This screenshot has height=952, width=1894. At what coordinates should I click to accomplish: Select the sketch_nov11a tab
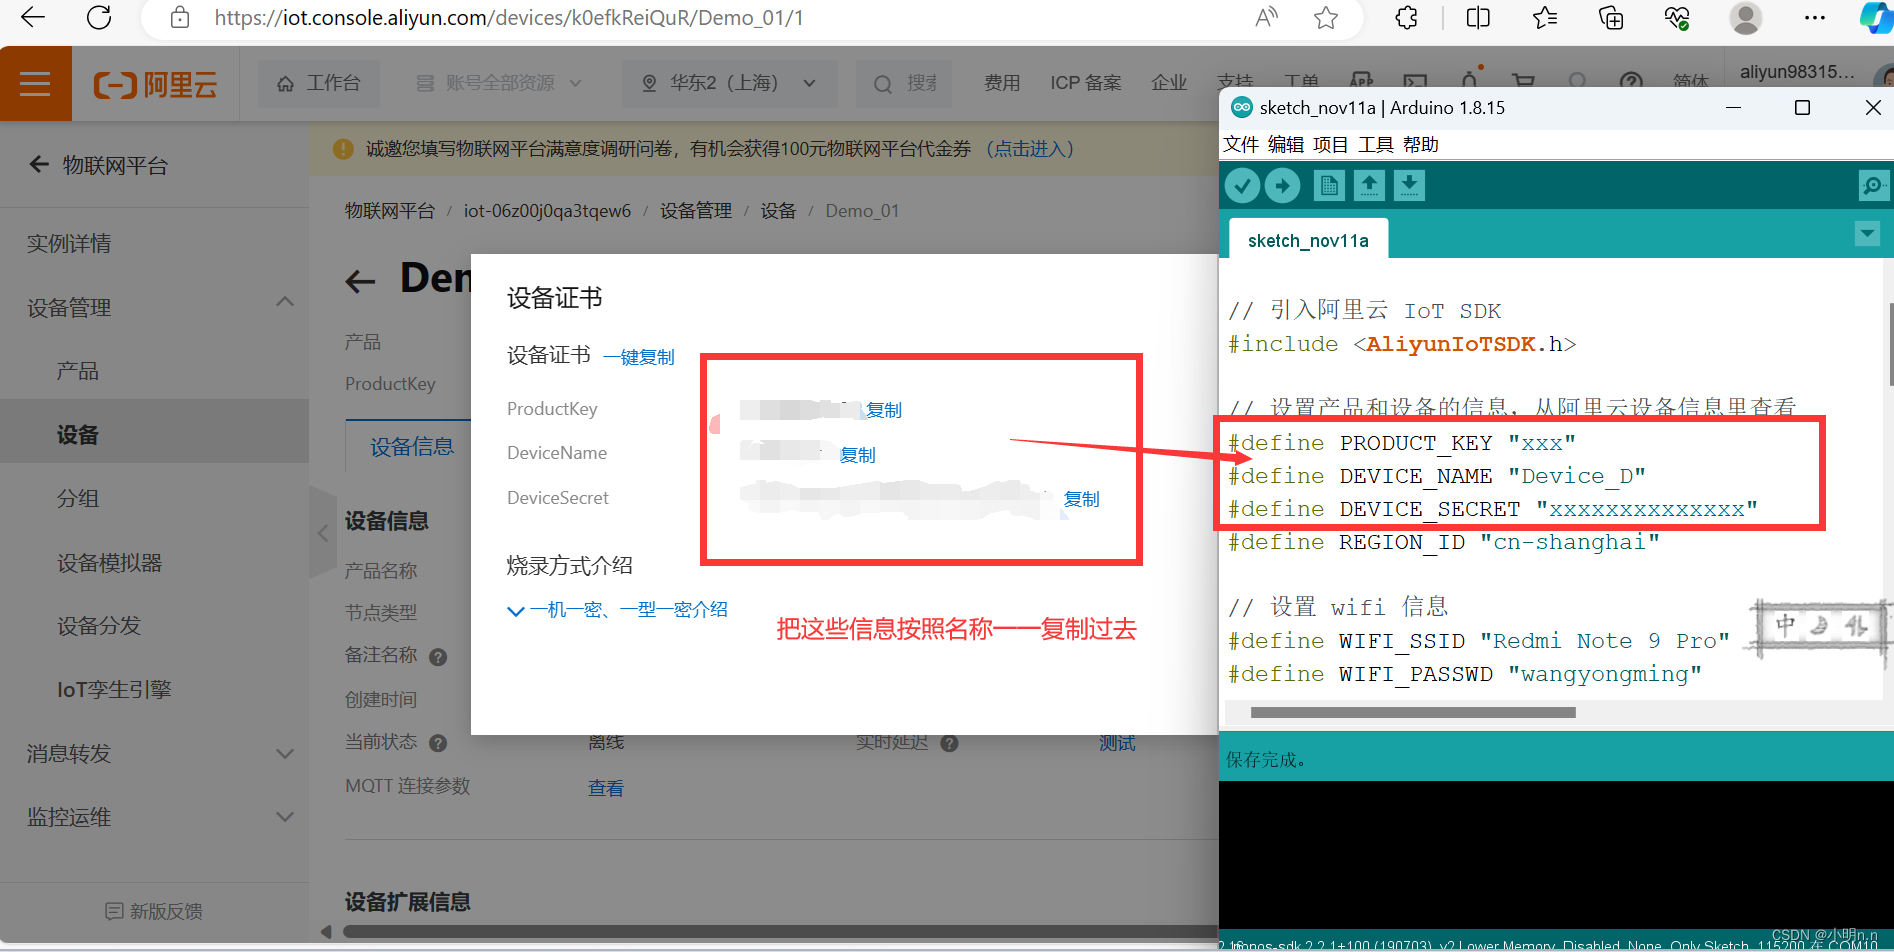point(1308,240)
